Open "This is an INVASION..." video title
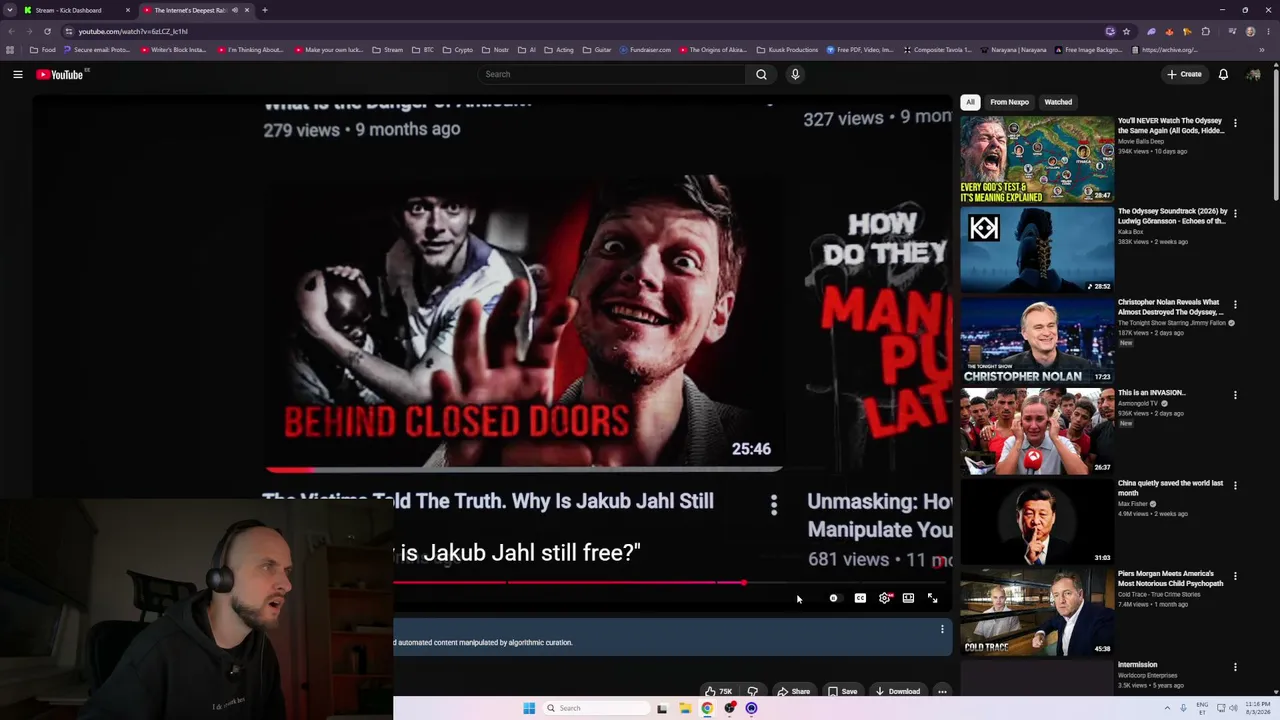 pyautogui.click(x=1152, y=393)
